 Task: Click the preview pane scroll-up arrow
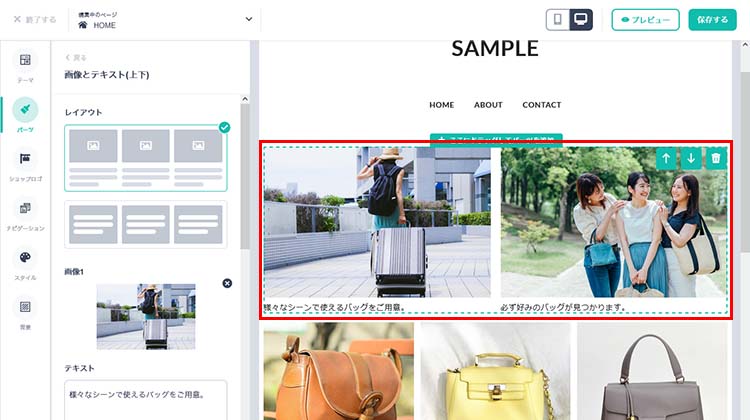[745, 44]
